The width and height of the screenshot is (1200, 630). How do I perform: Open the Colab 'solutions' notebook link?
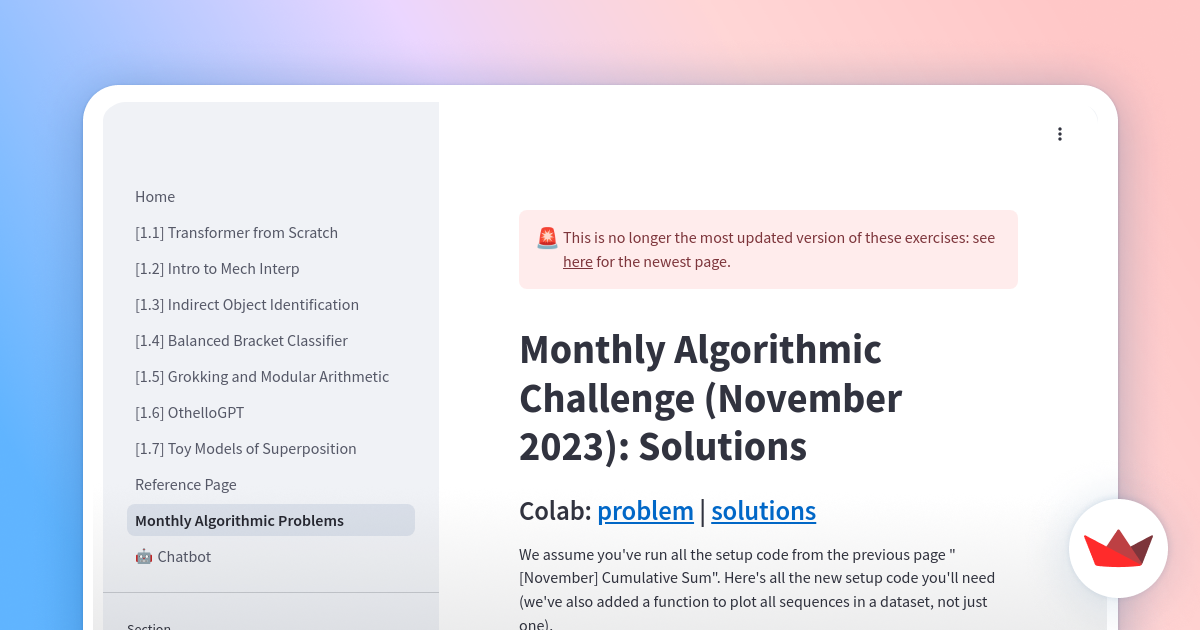(x=763, y=511)
